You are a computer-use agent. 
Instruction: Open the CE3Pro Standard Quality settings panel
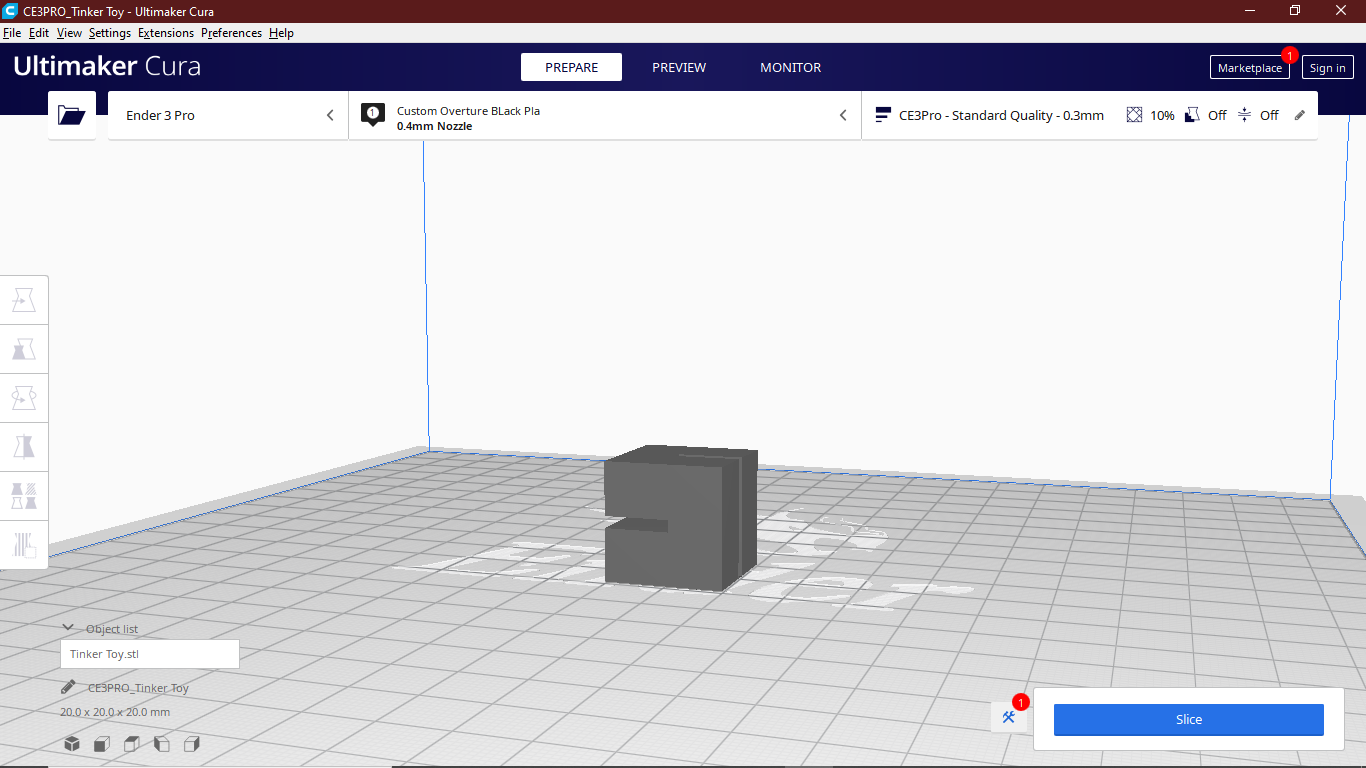[1089, 115]
